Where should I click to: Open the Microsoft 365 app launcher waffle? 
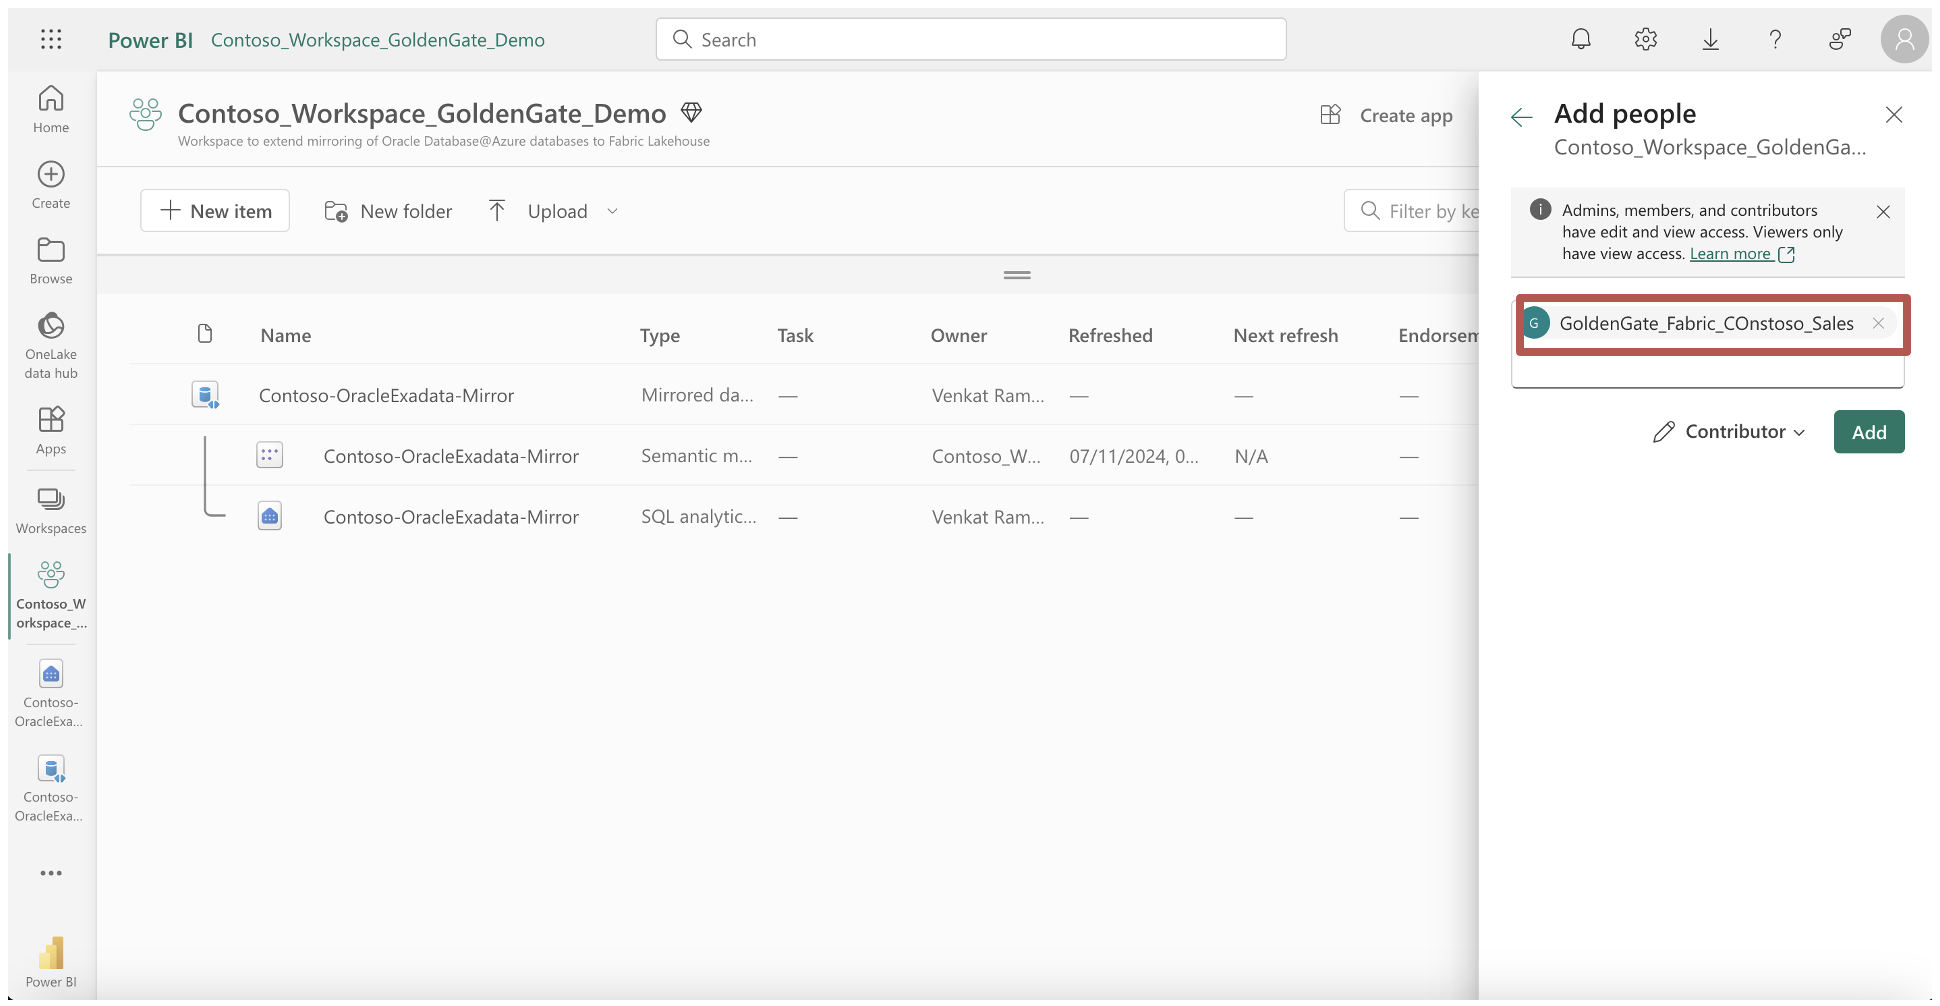[51, 39]
